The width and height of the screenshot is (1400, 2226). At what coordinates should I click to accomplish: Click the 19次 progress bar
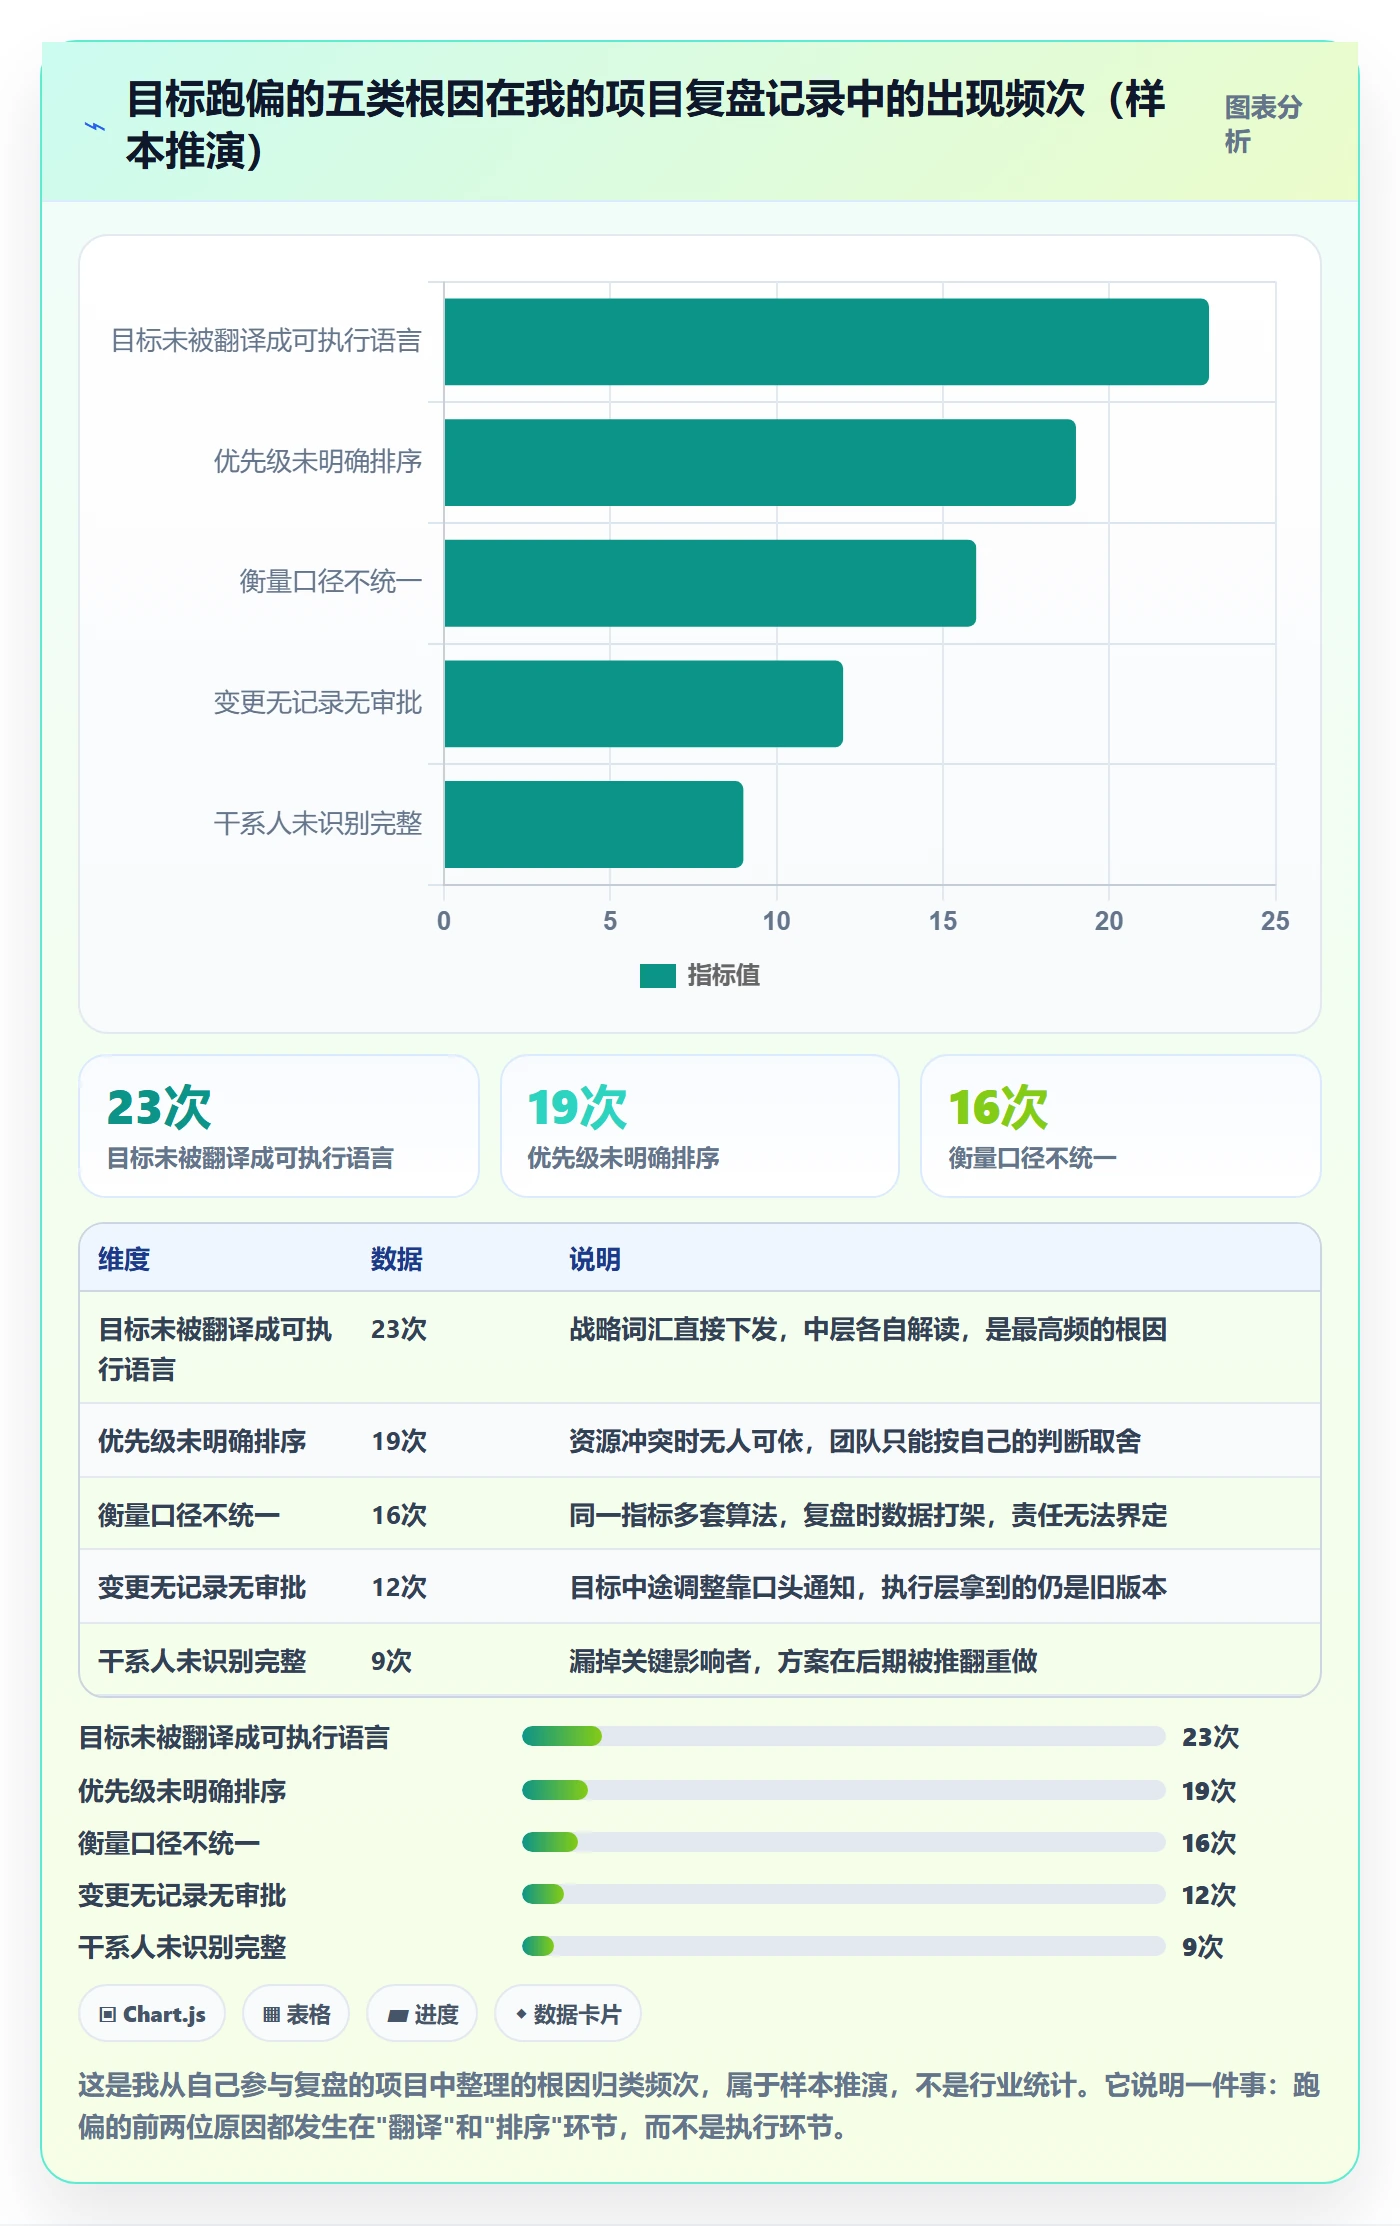[x=844, y=1790]
